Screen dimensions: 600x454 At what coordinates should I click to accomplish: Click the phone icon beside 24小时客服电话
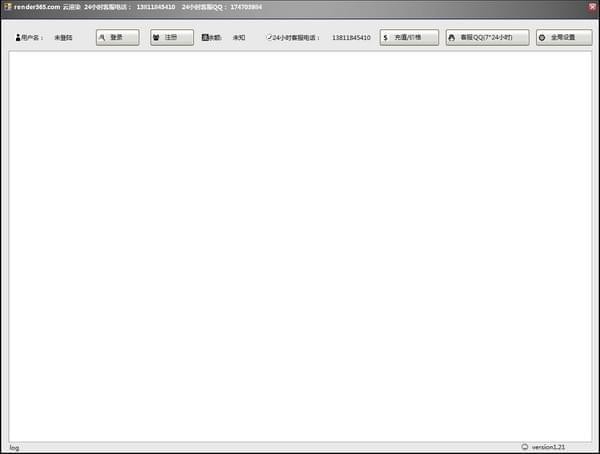click(x=268, y=38)
